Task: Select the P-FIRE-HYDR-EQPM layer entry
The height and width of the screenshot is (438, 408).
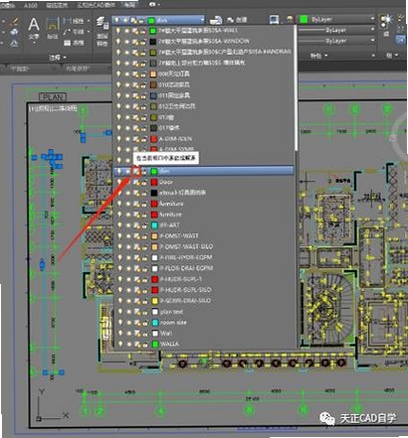Action: [204, 258]
